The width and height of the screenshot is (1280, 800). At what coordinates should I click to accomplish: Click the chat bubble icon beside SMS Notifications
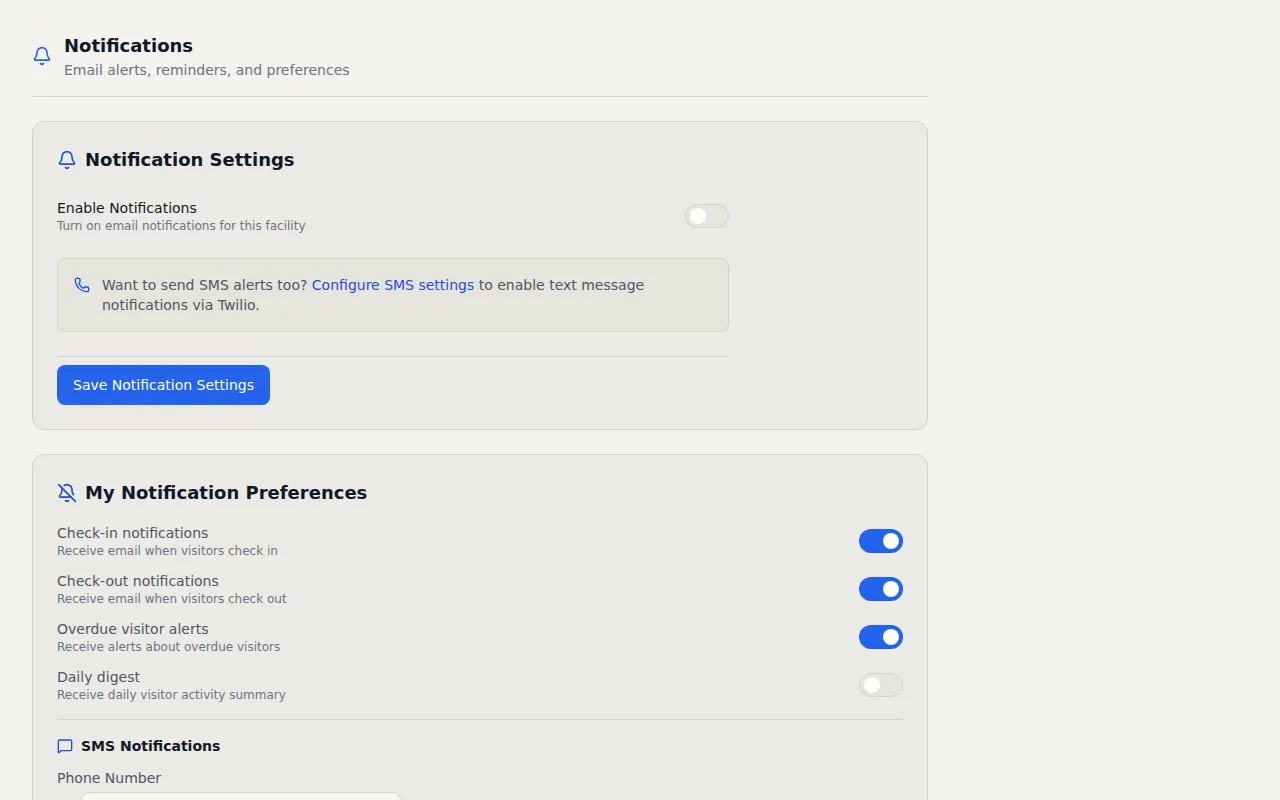pos(65,746)
